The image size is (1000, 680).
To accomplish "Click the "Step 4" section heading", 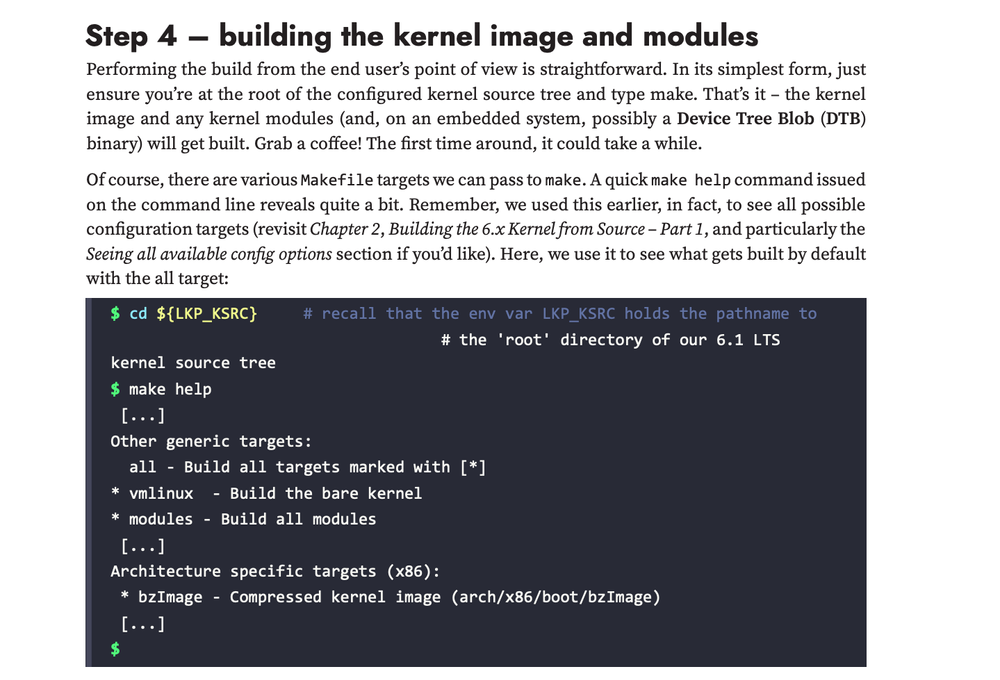I will [421, 36].
